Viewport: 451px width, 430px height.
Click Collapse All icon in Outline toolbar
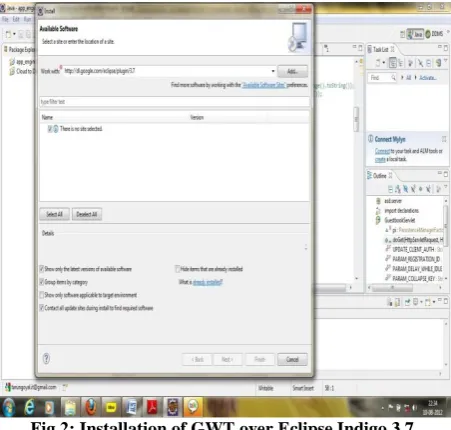coord(390,189)
